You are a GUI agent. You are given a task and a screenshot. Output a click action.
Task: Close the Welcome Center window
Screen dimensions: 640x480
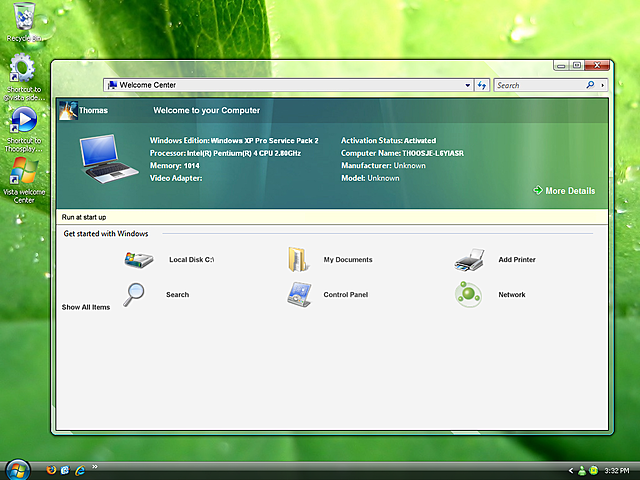(x=597, y=65)
